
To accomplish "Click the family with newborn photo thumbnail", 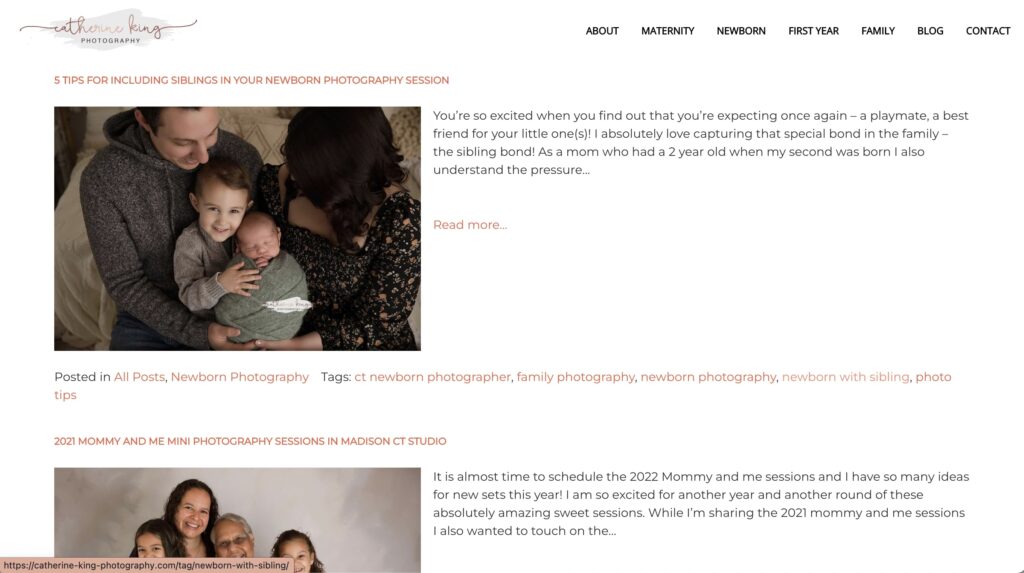I will coord(238,229).
